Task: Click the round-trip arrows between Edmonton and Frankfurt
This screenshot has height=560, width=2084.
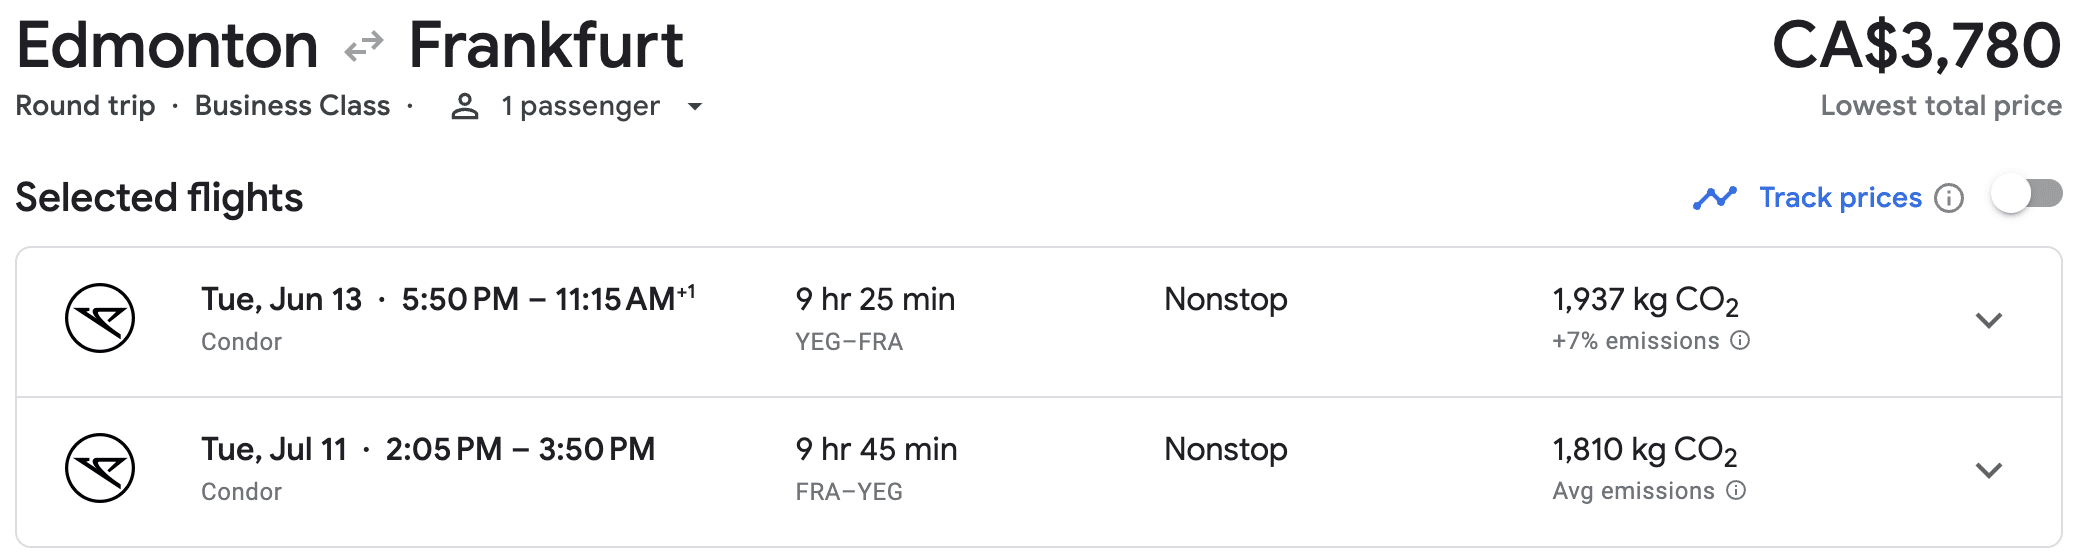Action: pyautogui.click(x=364, y=46)
